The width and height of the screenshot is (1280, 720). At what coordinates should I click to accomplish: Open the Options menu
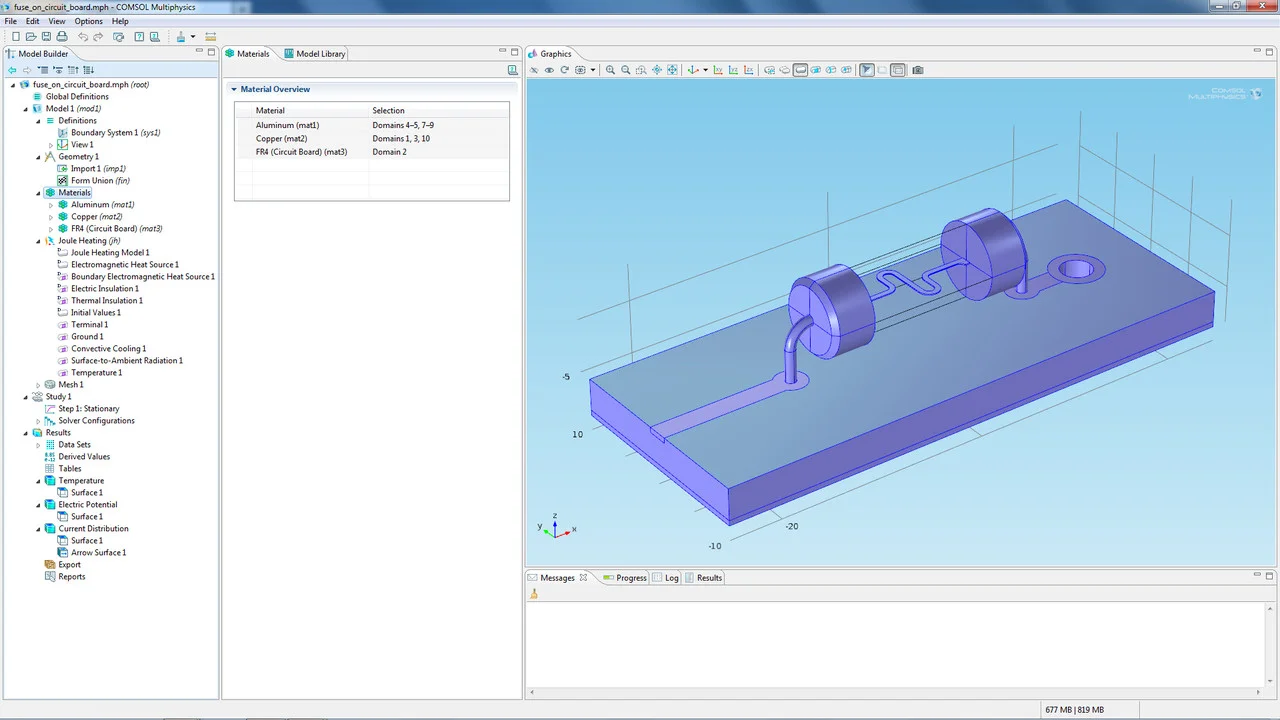coord(88,21)
